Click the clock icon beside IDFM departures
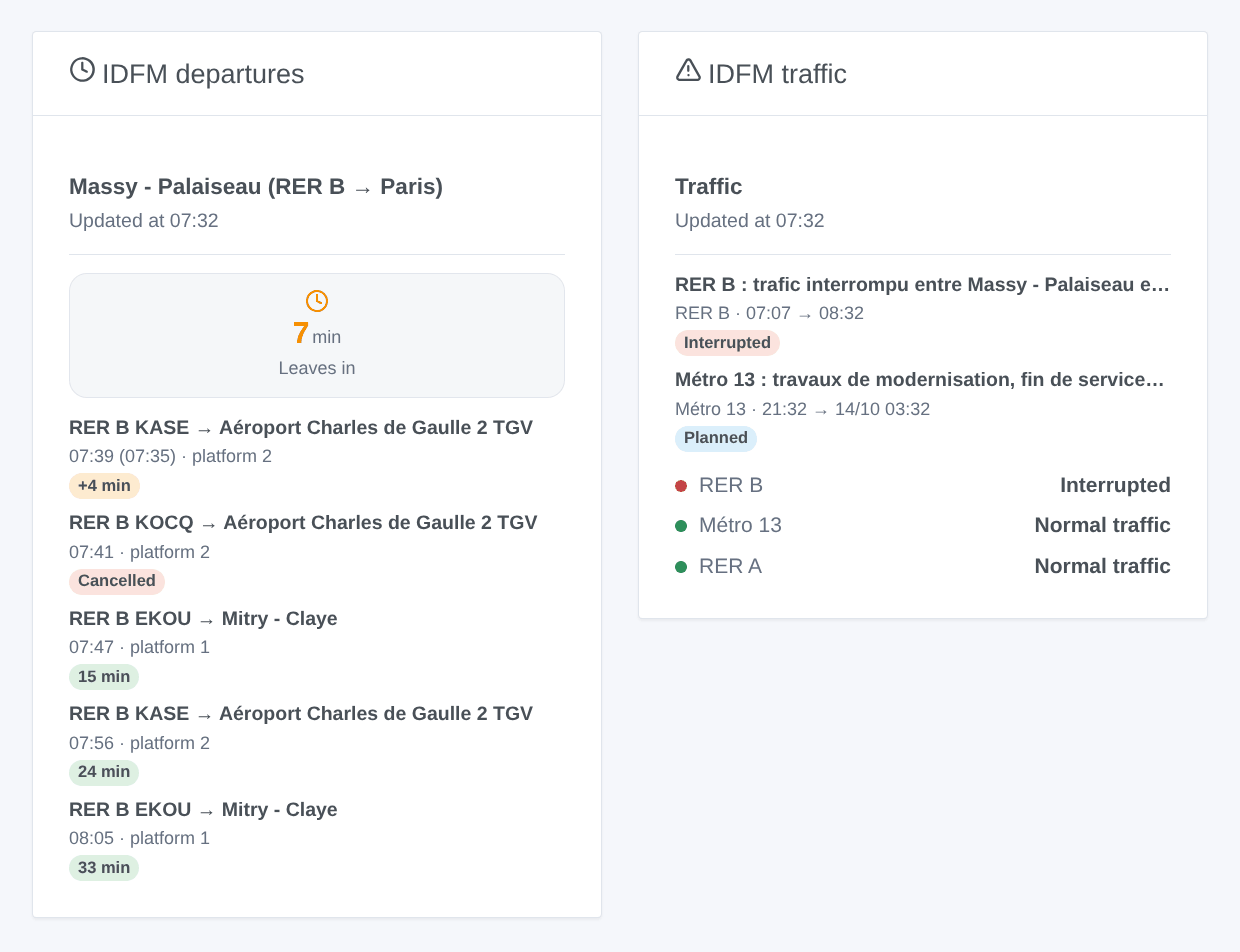 pyautogui.click(x=82, y=70)
